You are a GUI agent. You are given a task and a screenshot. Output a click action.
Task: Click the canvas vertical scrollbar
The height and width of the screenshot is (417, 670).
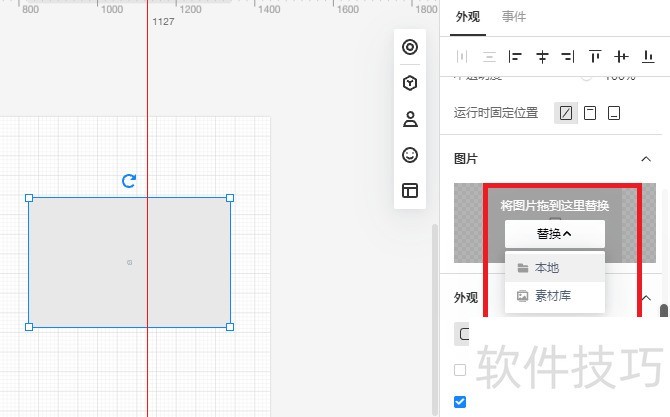(x=435, y=318)
